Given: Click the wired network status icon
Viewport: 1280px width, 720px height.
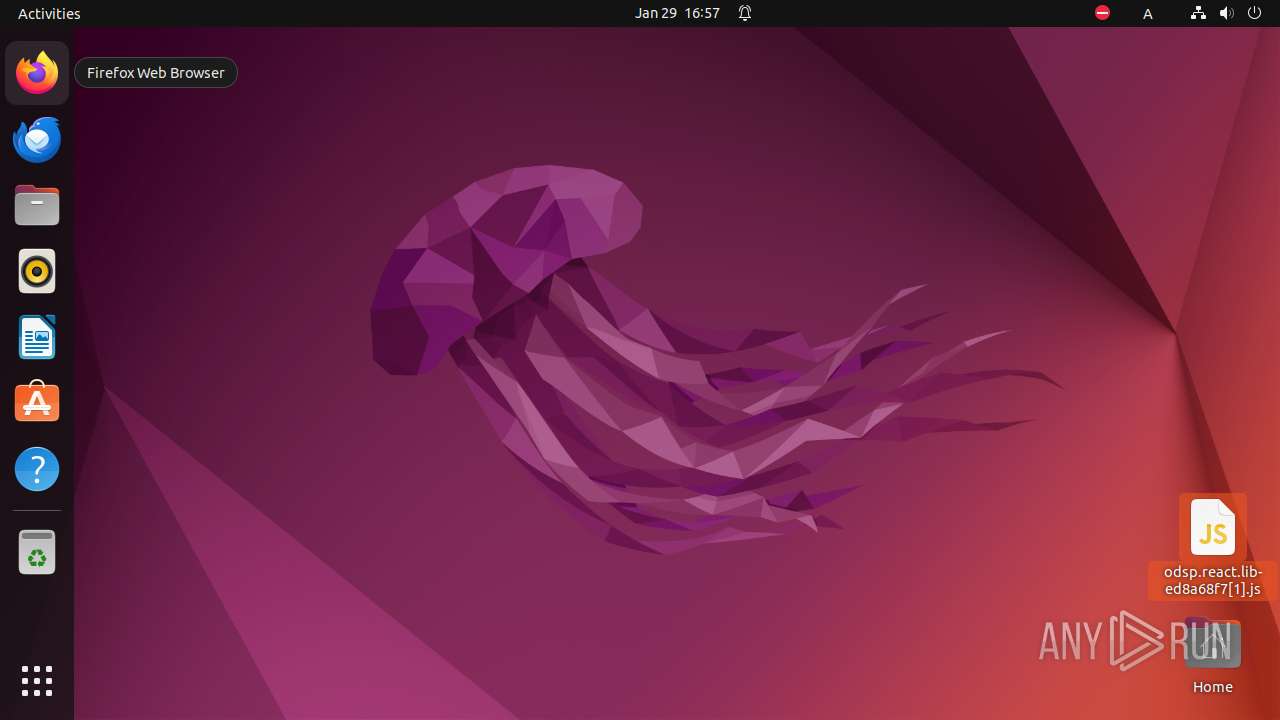Looking at the screenshot, I should pos(1198,13).
